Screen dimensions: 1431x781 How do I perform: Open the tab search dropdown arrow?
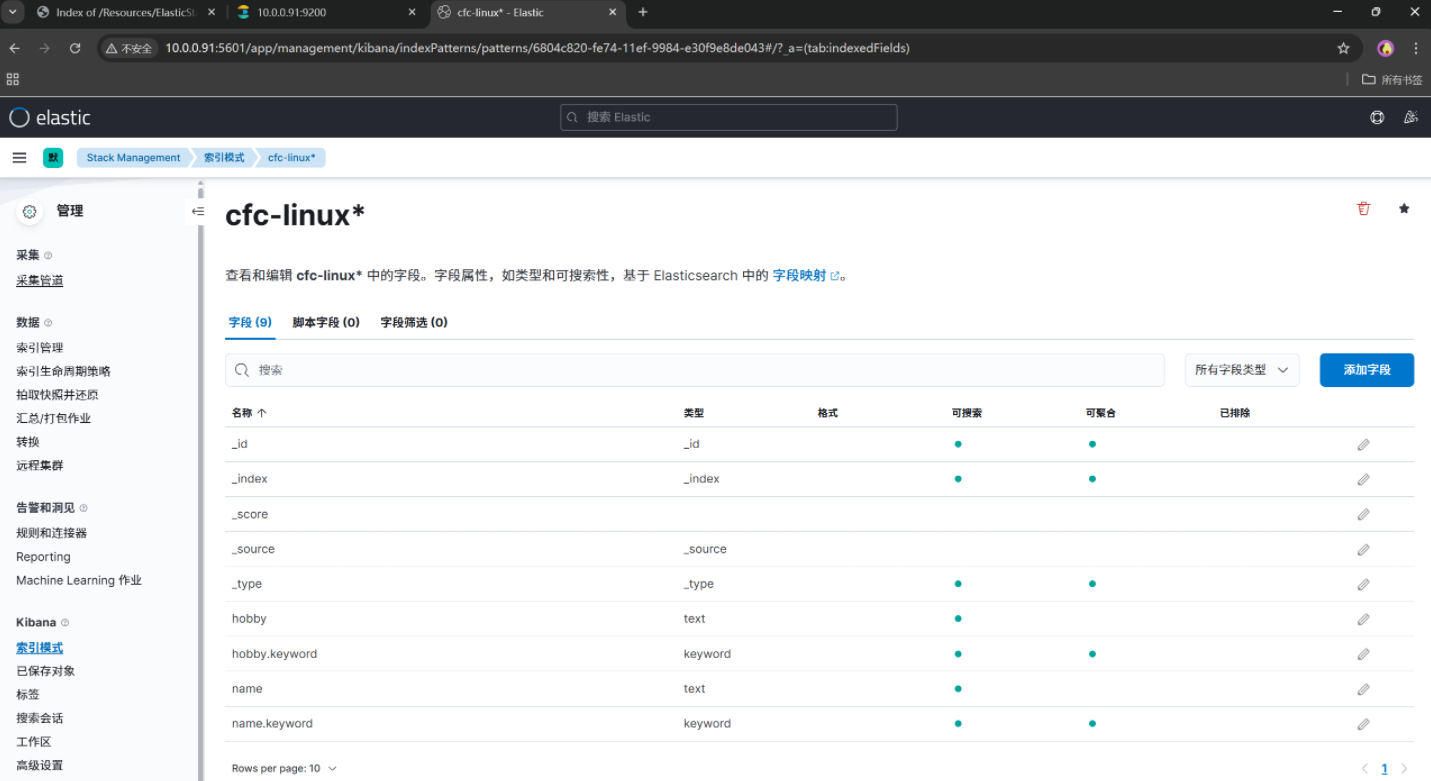click(x=13, y=12)
